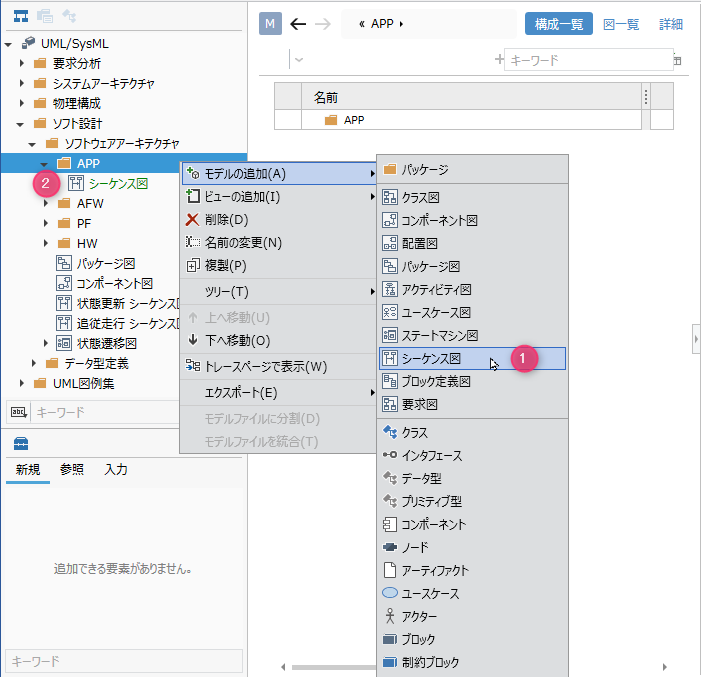The image size is (701, 677).
Task: Add a ブロック from submenu
Action: click(472, 639)
